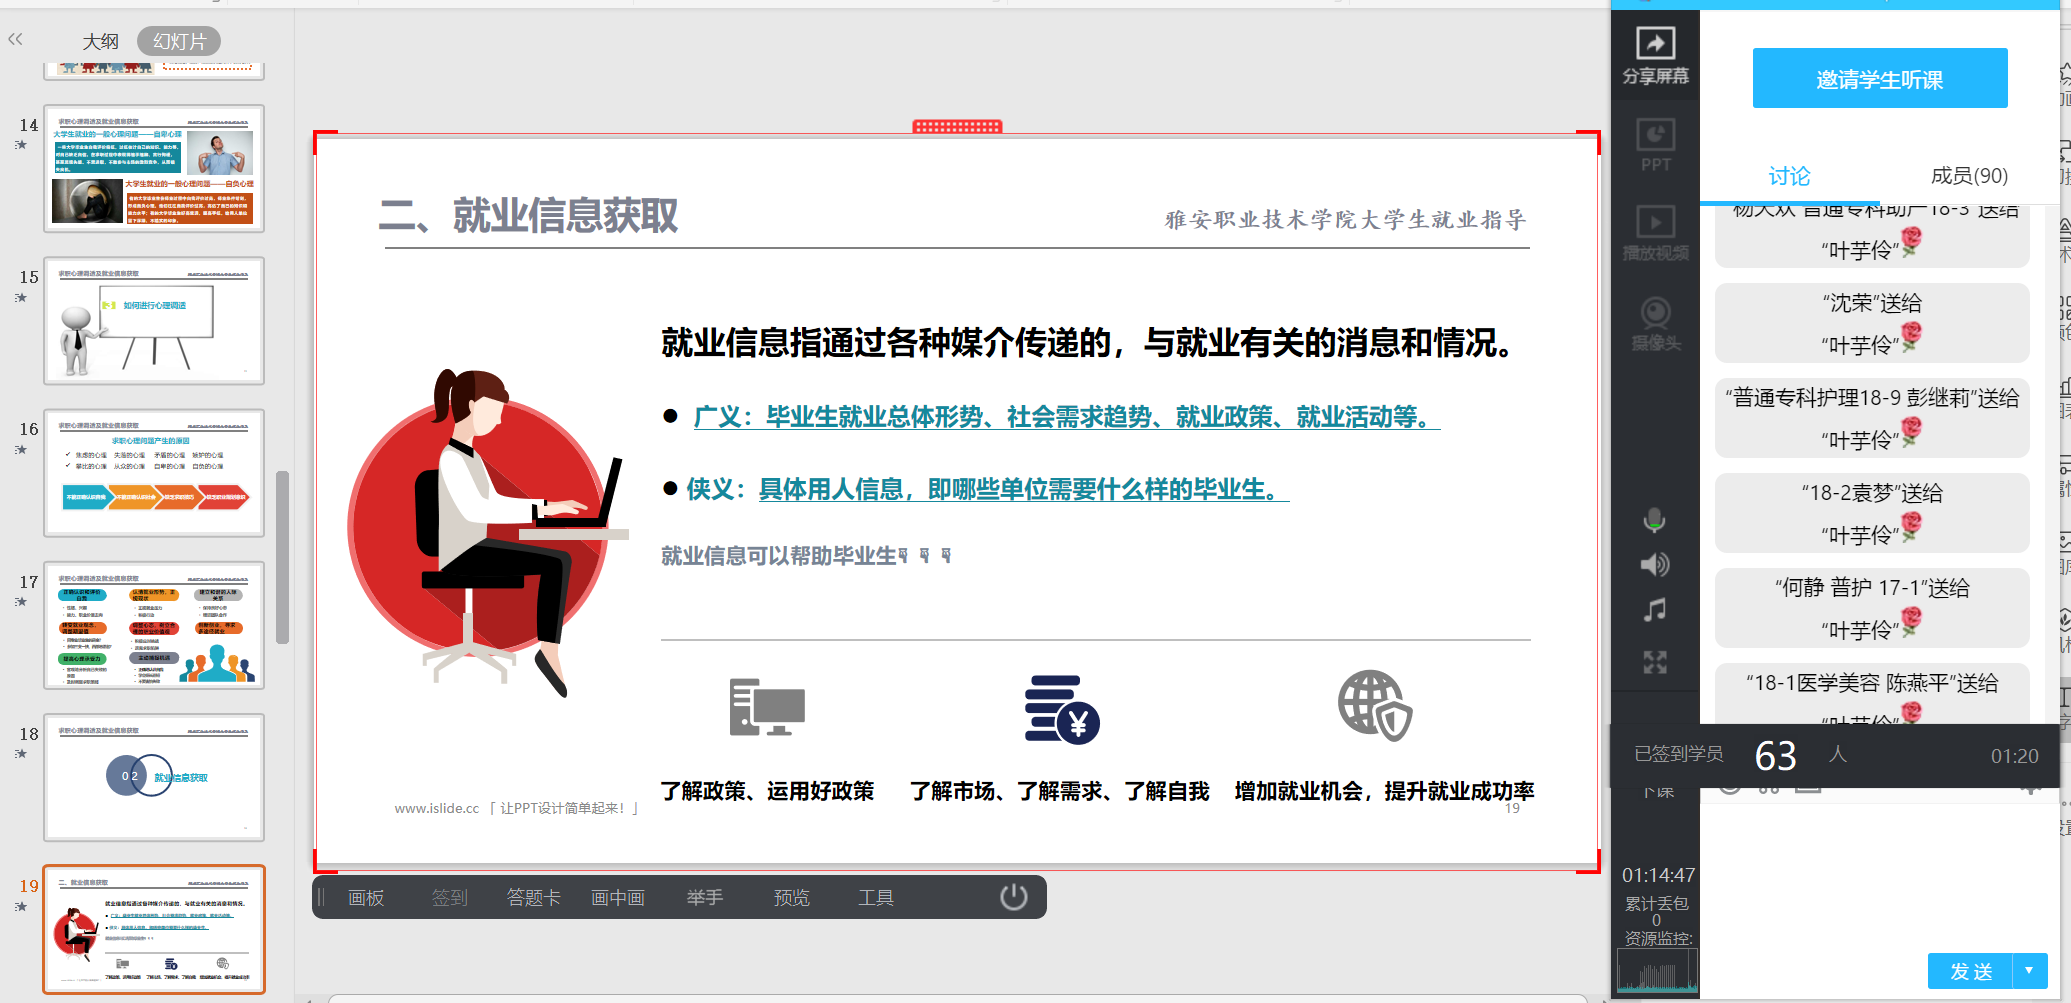Toggle 画中画 picture-in-picture mode

pyautogui.click(x=617, y=898)
